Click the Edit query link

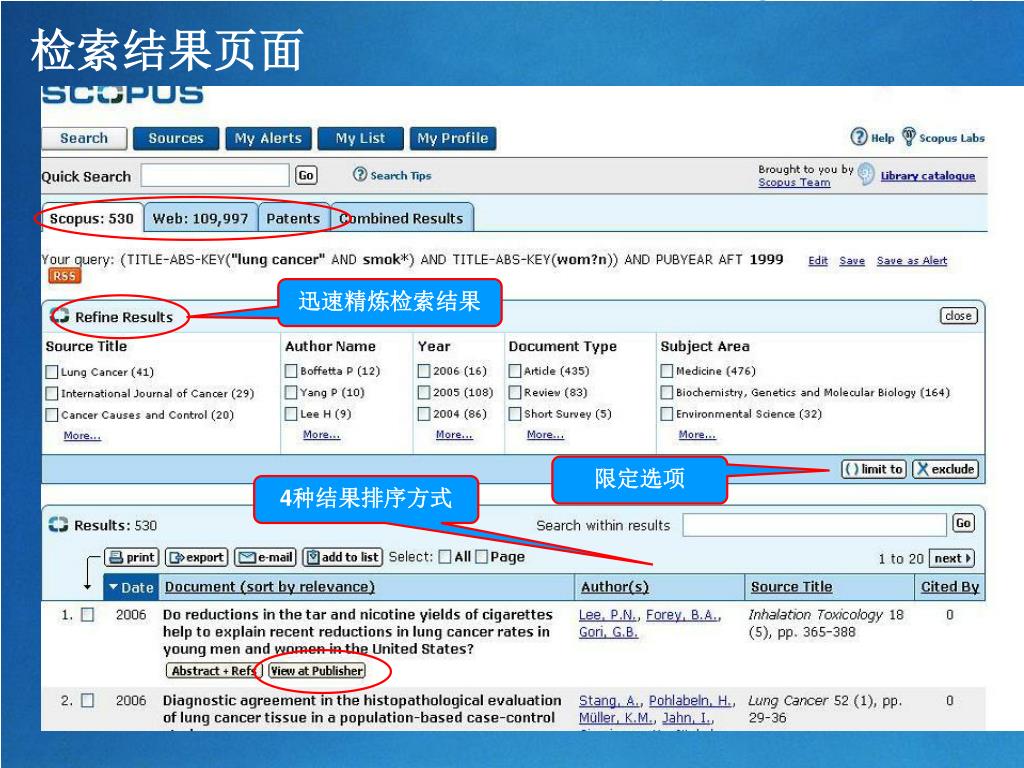pyautogui.click(x=818, y=261)
